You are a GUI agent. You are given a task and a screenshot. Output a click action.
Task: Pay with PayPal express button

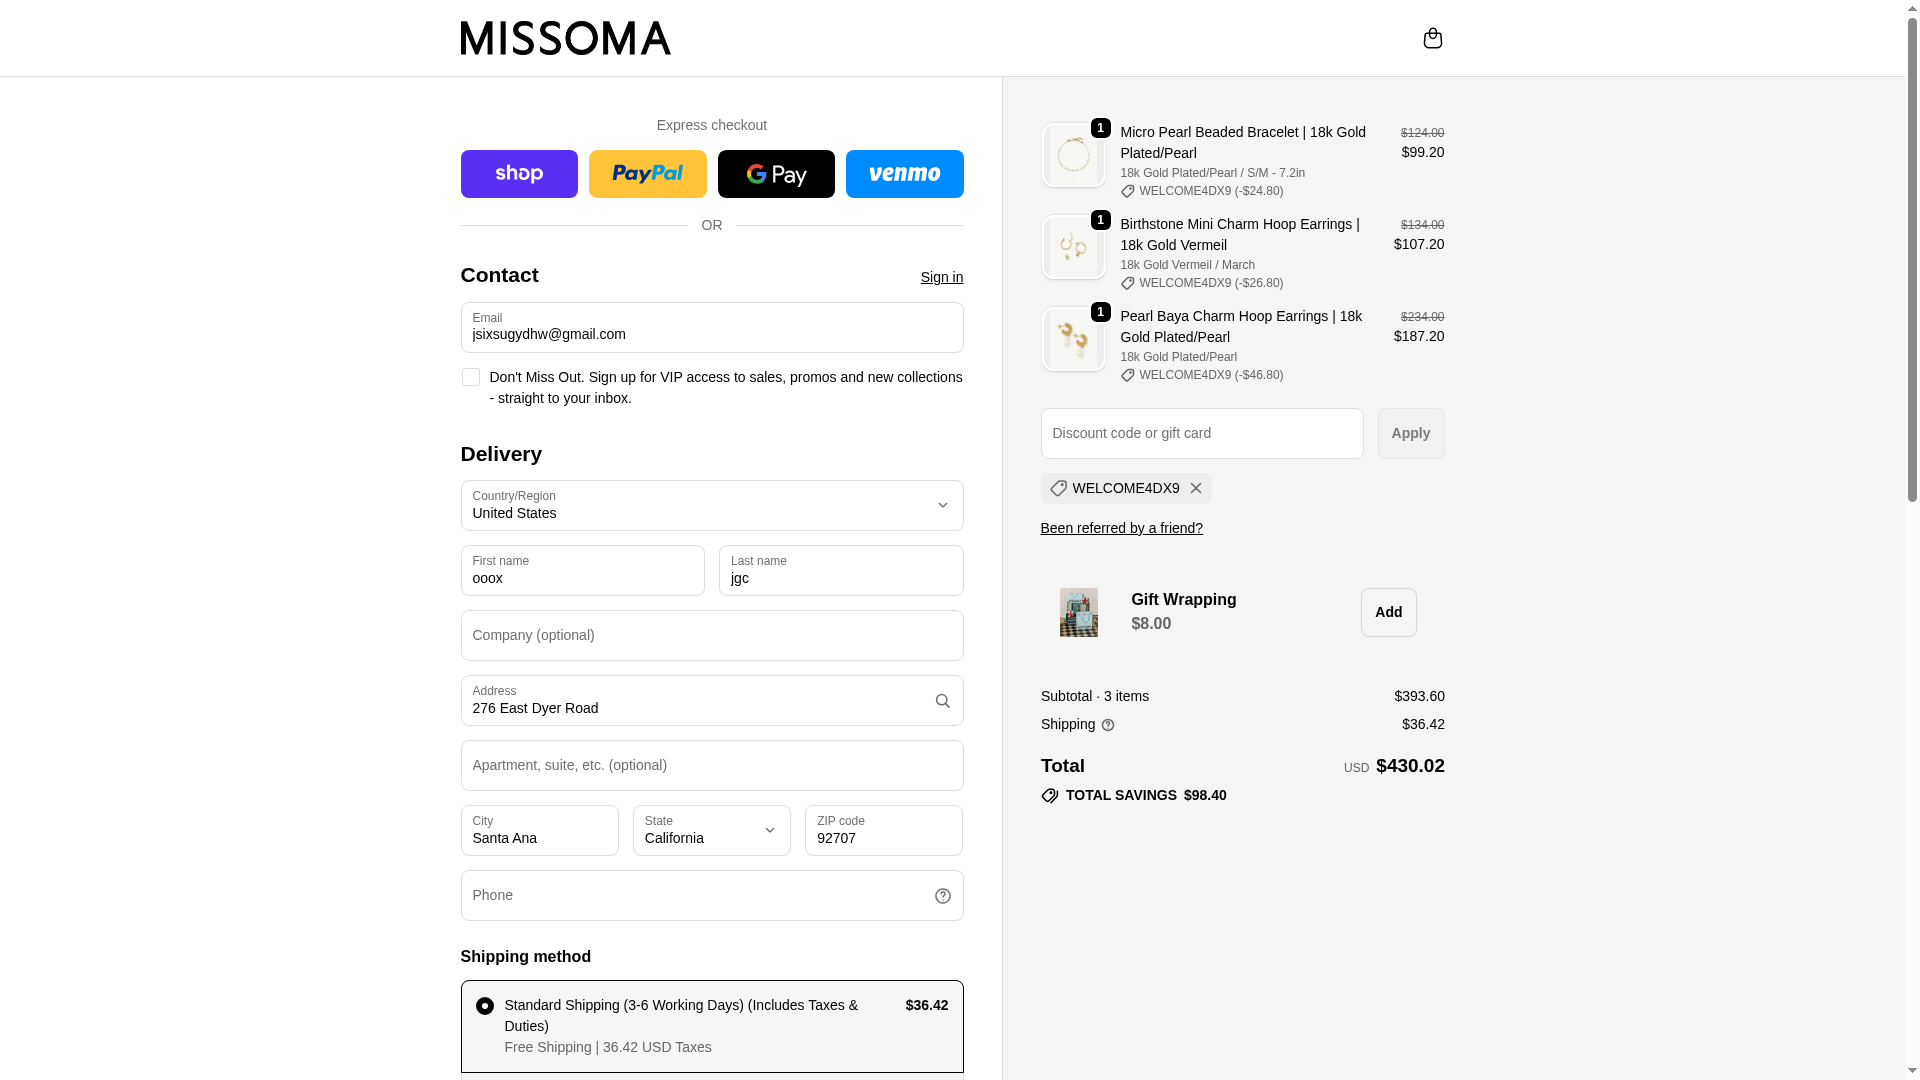coord(647,174)
